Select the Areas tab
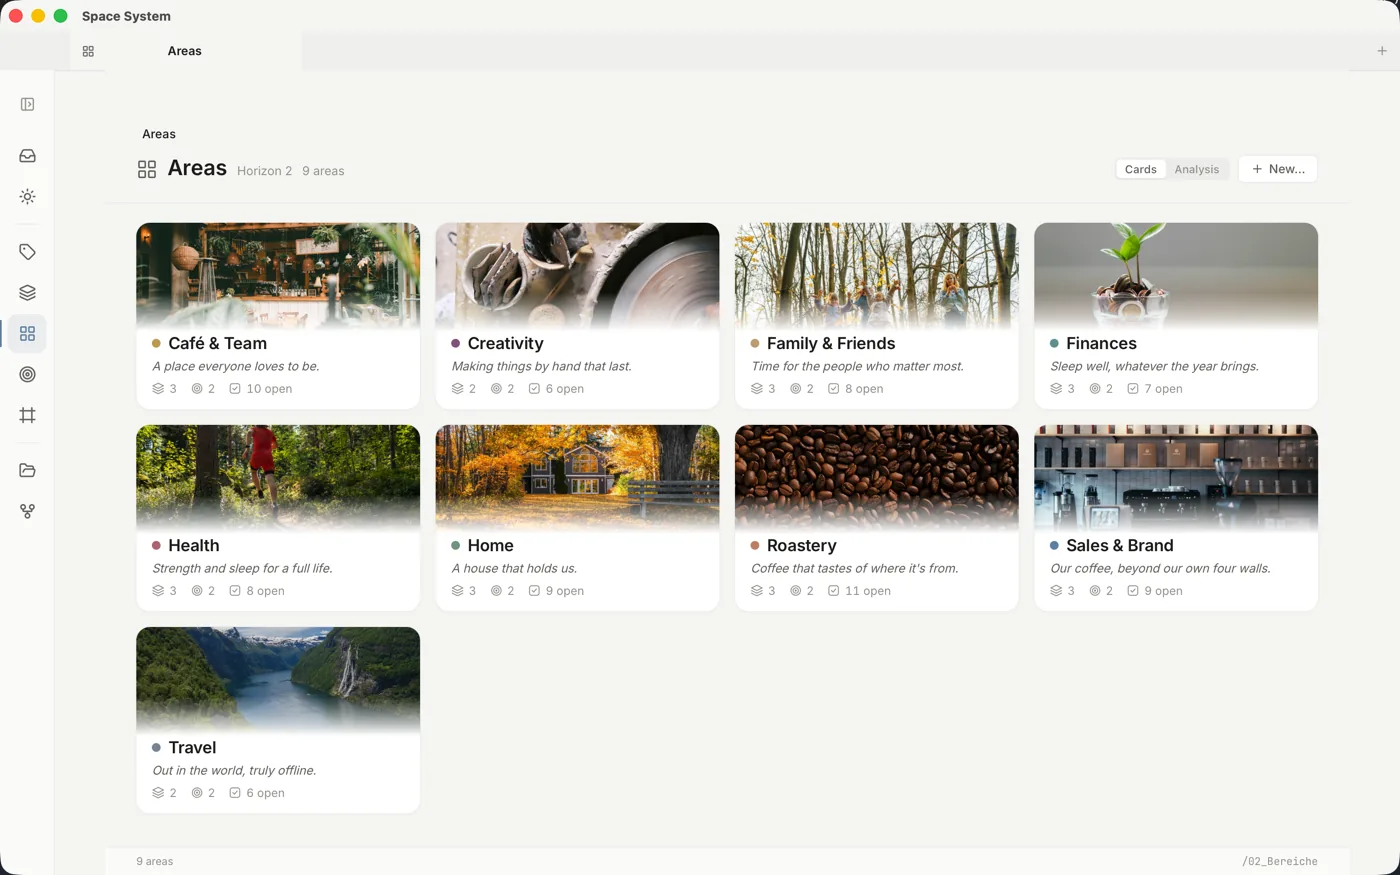1400x875 pixels. click(185, 51)
